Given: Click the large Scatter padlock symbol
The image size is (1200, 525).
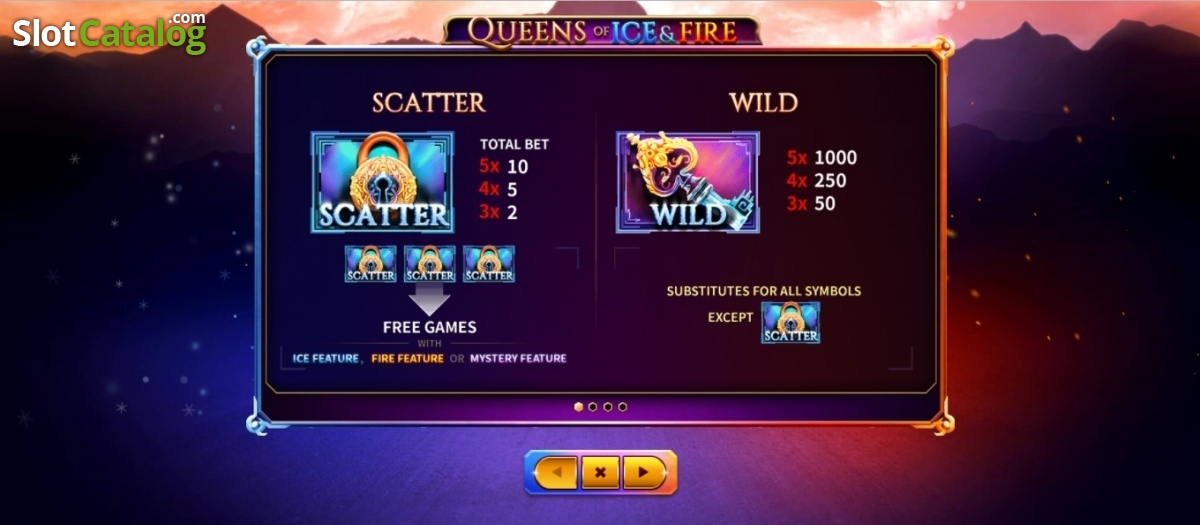Looking at the screenshot, I should click(x=382, y=183).
